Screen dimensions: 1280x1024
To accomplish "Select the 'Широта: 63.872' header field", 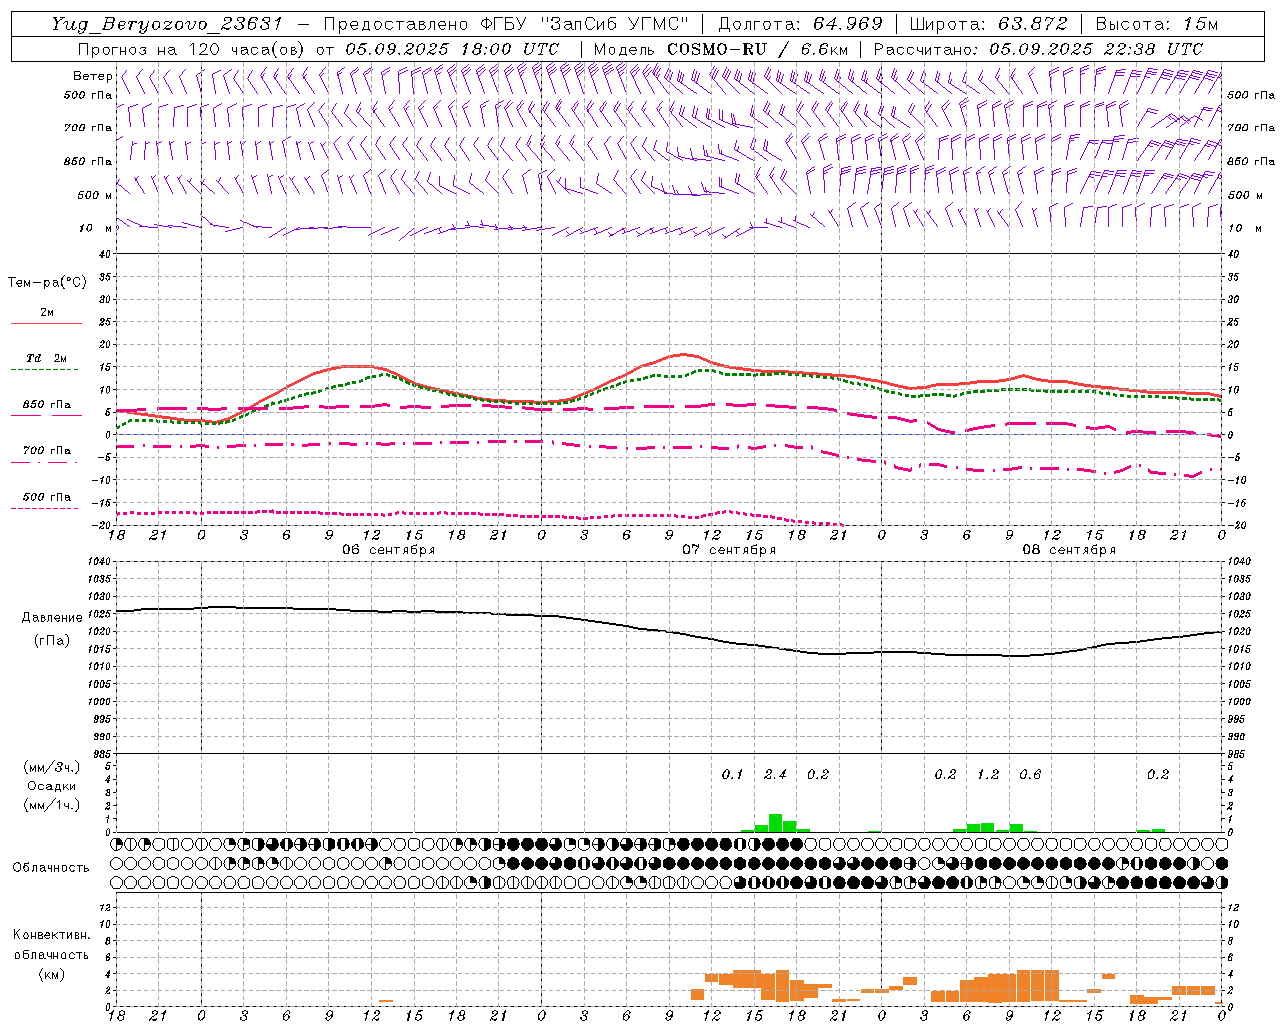I will (988, 24).
